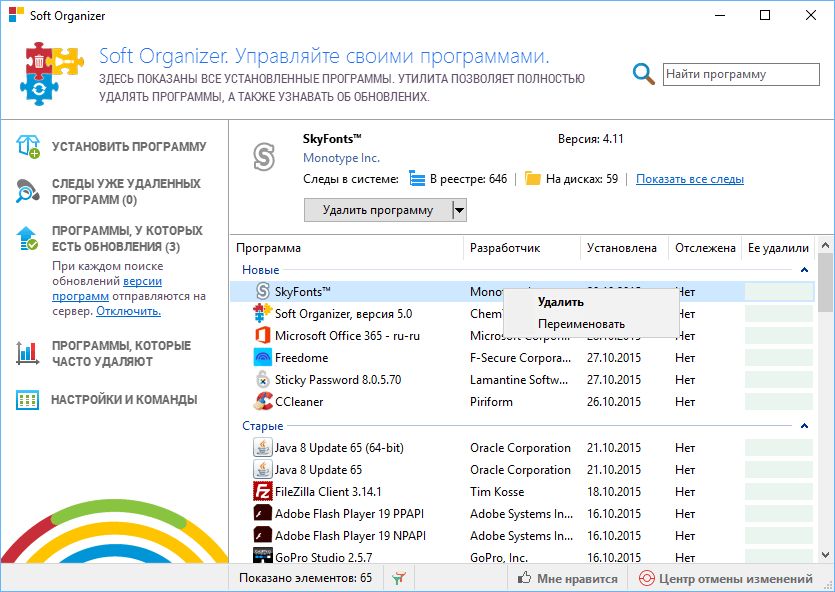Open the dropdown arrow beside Удалить программу
Image resolution: width=835 pixels, height=592 pixels.
click(x=459, y=210)
